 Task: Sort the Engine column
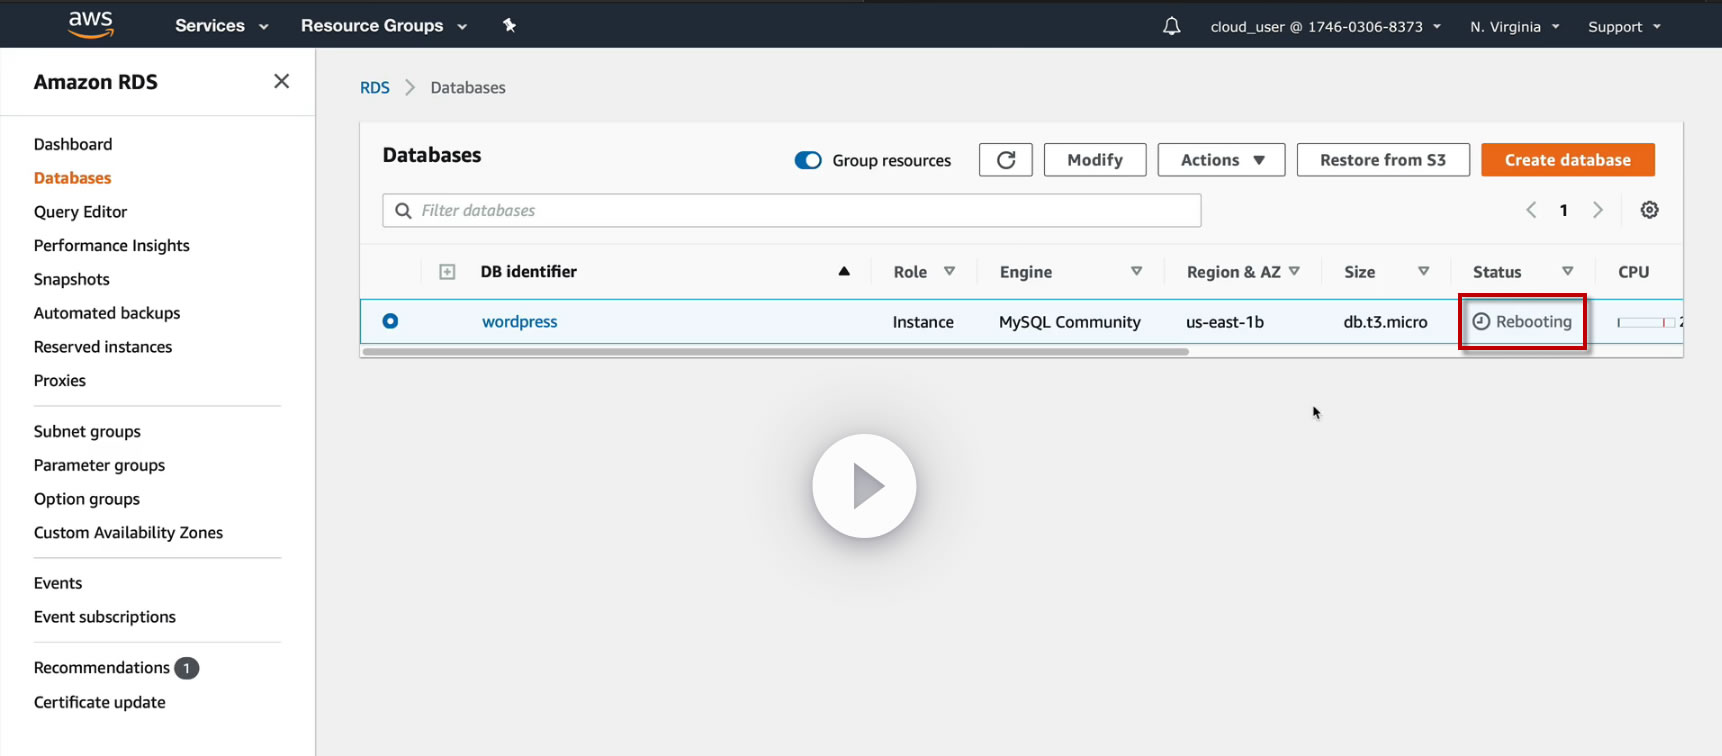coord(1136,271)
